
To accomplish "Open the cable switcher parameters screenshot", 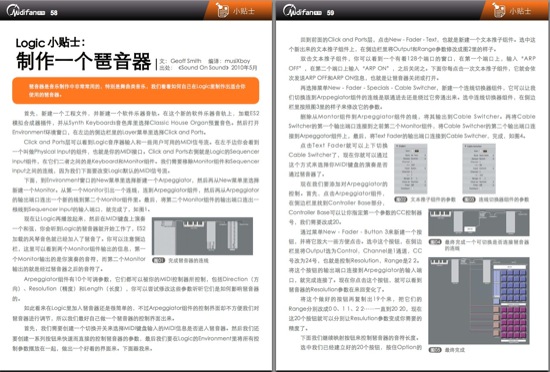I will pyautogui.click(x=479, y=169).
